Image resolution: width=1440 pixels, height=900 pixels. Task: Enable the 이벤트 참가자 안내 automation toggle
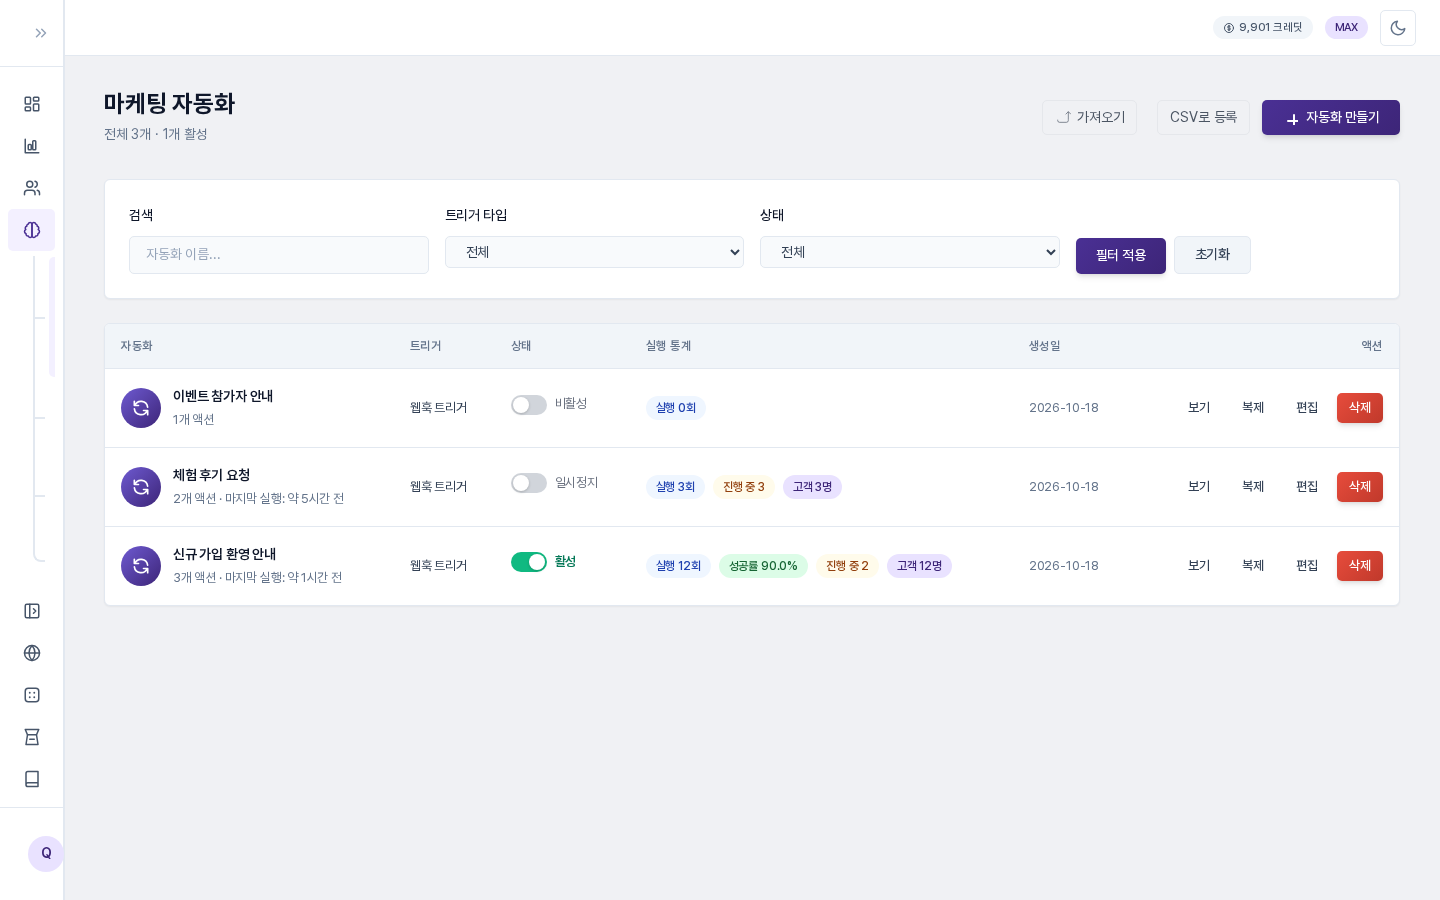pos(529,405)
